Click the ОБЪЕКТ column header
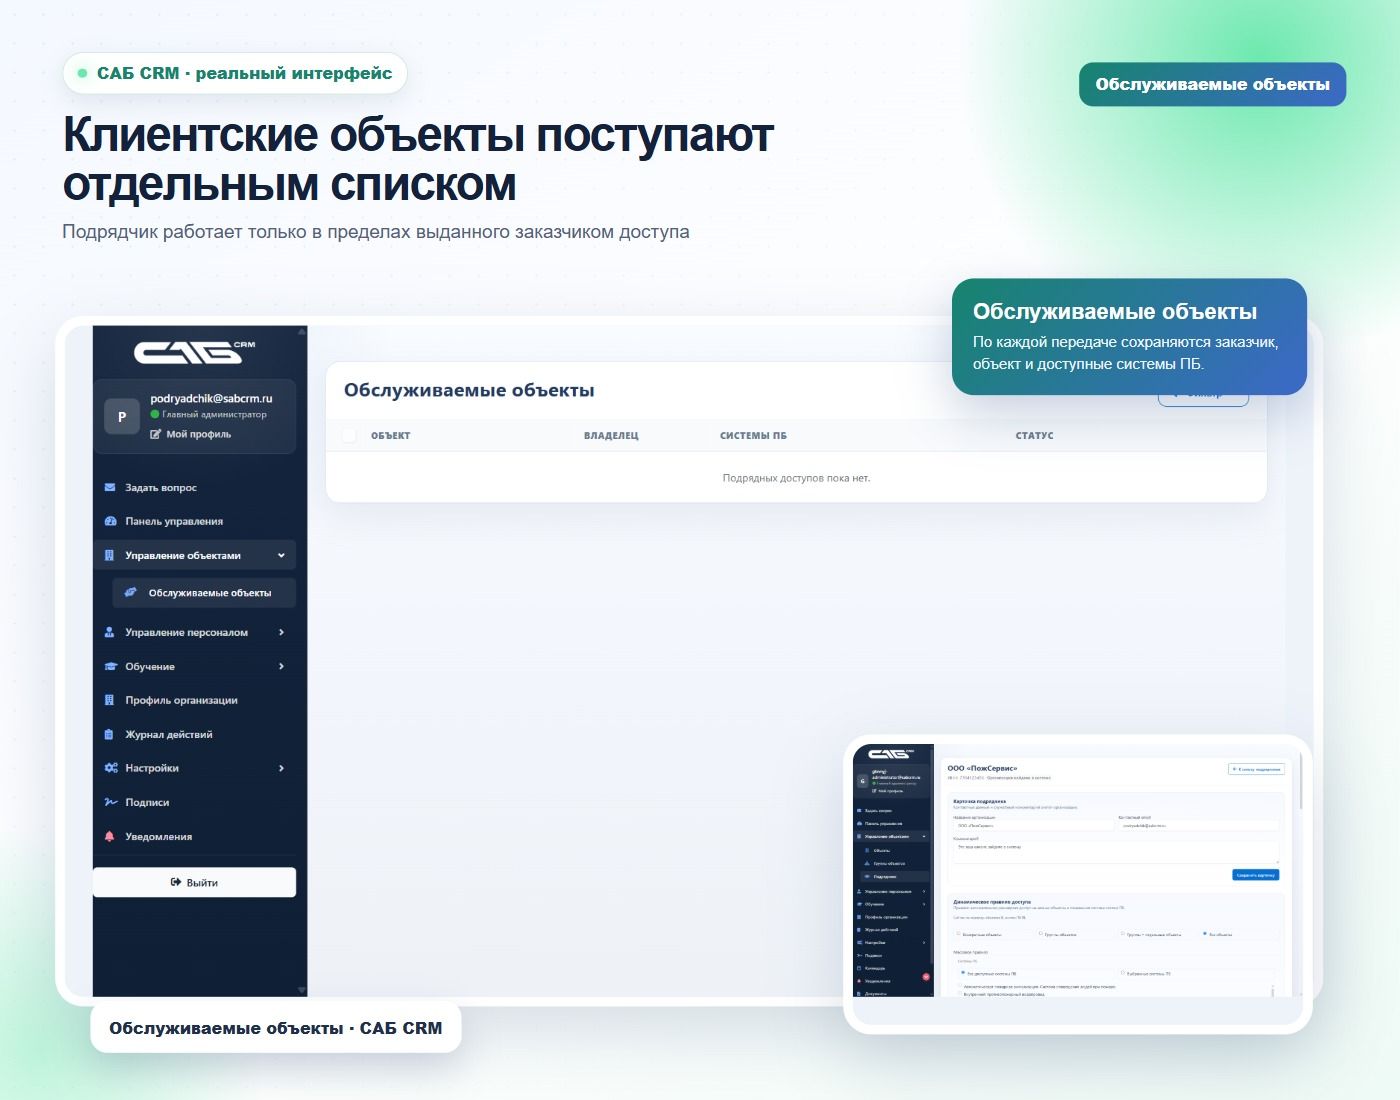The width and height of the screenshot is (1400, 1100). point(390,436)
